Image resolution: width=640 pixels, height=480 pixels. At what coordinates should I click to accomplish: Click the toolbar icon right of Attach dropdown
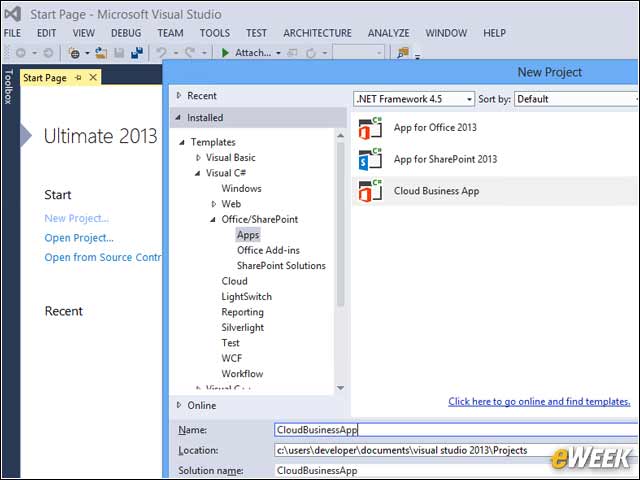click(x=292, y=53)
